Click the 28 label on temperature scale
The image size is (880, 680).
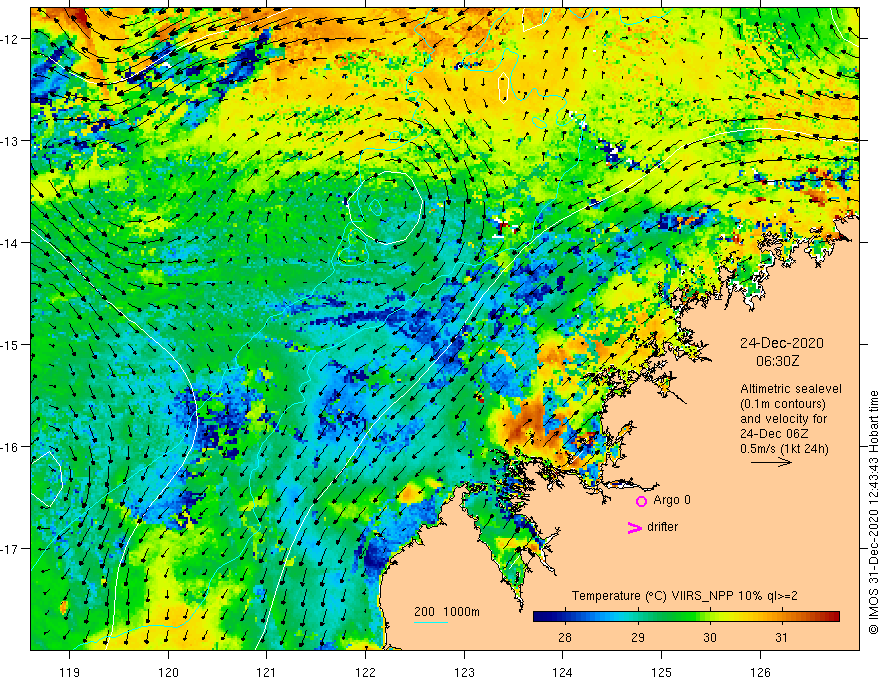coord(565,637)
